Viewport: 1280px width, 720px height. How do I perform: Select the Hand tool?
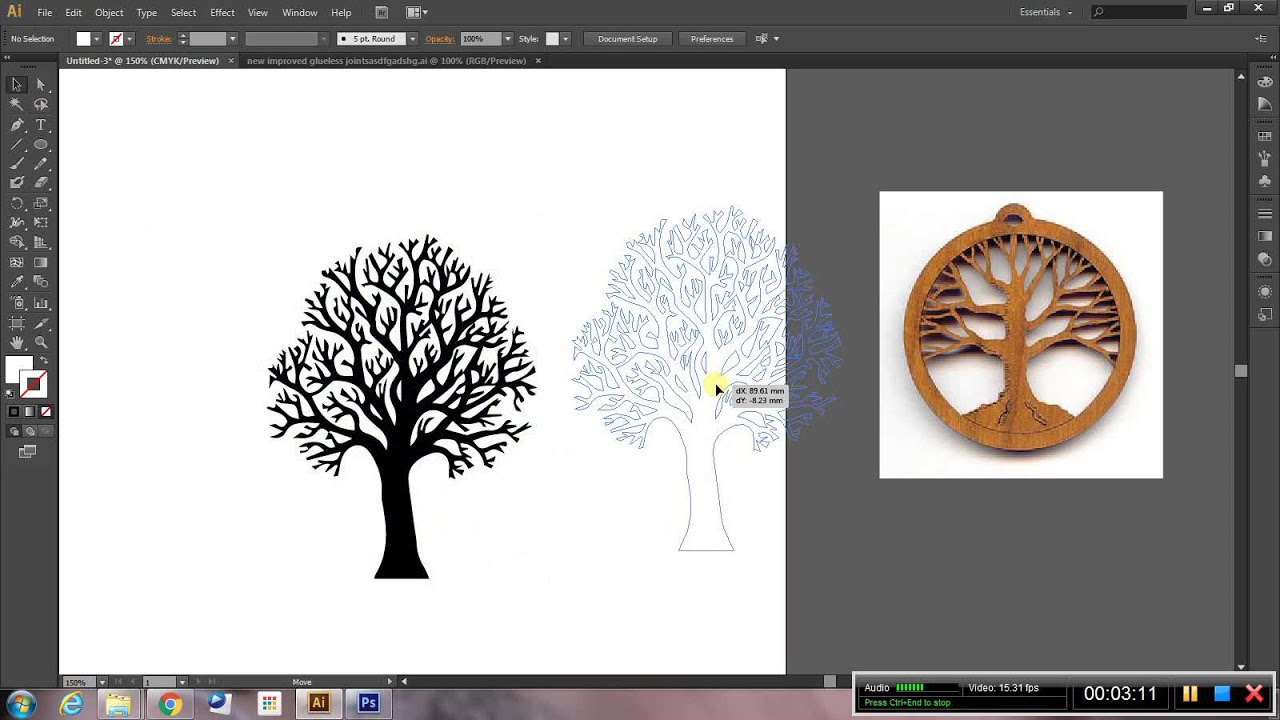click(17, 343)
